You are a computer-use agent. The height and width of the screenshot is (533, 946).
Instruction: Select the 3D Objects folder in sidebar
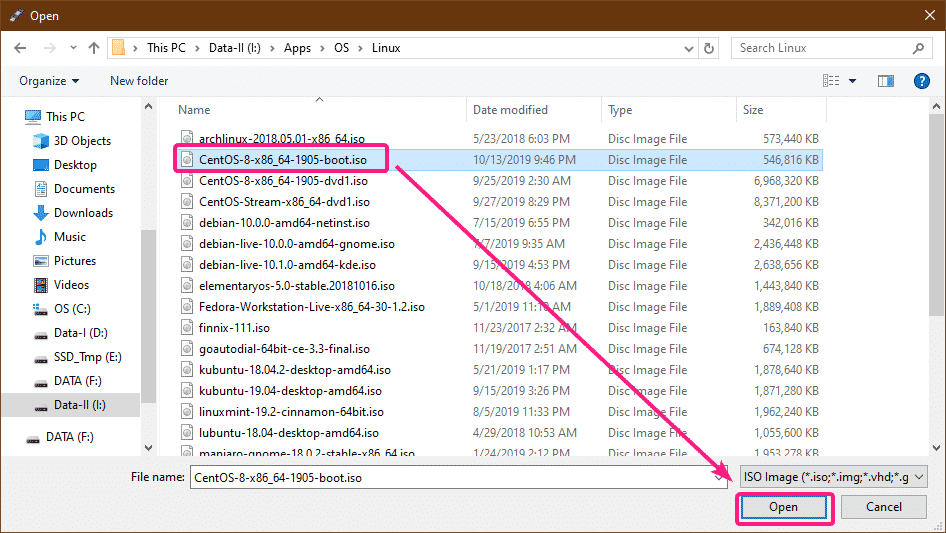coord(82,141)
